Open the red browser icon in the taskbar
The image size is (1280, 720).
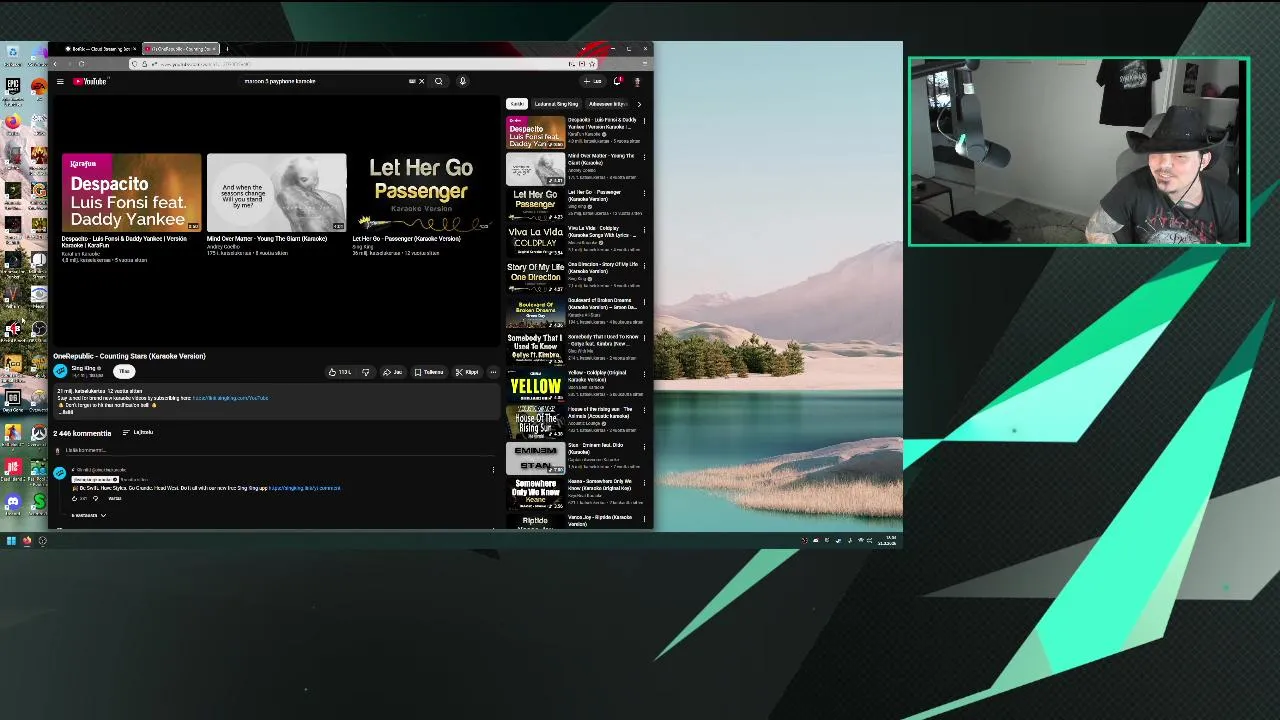(27, 541)
